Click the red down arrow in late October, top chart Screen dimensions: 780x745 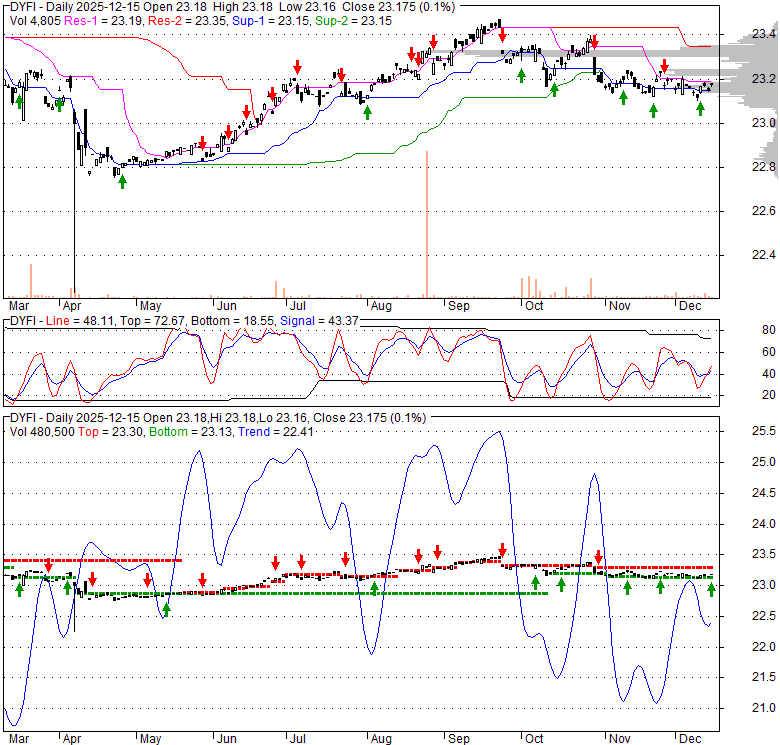(594, 42)
